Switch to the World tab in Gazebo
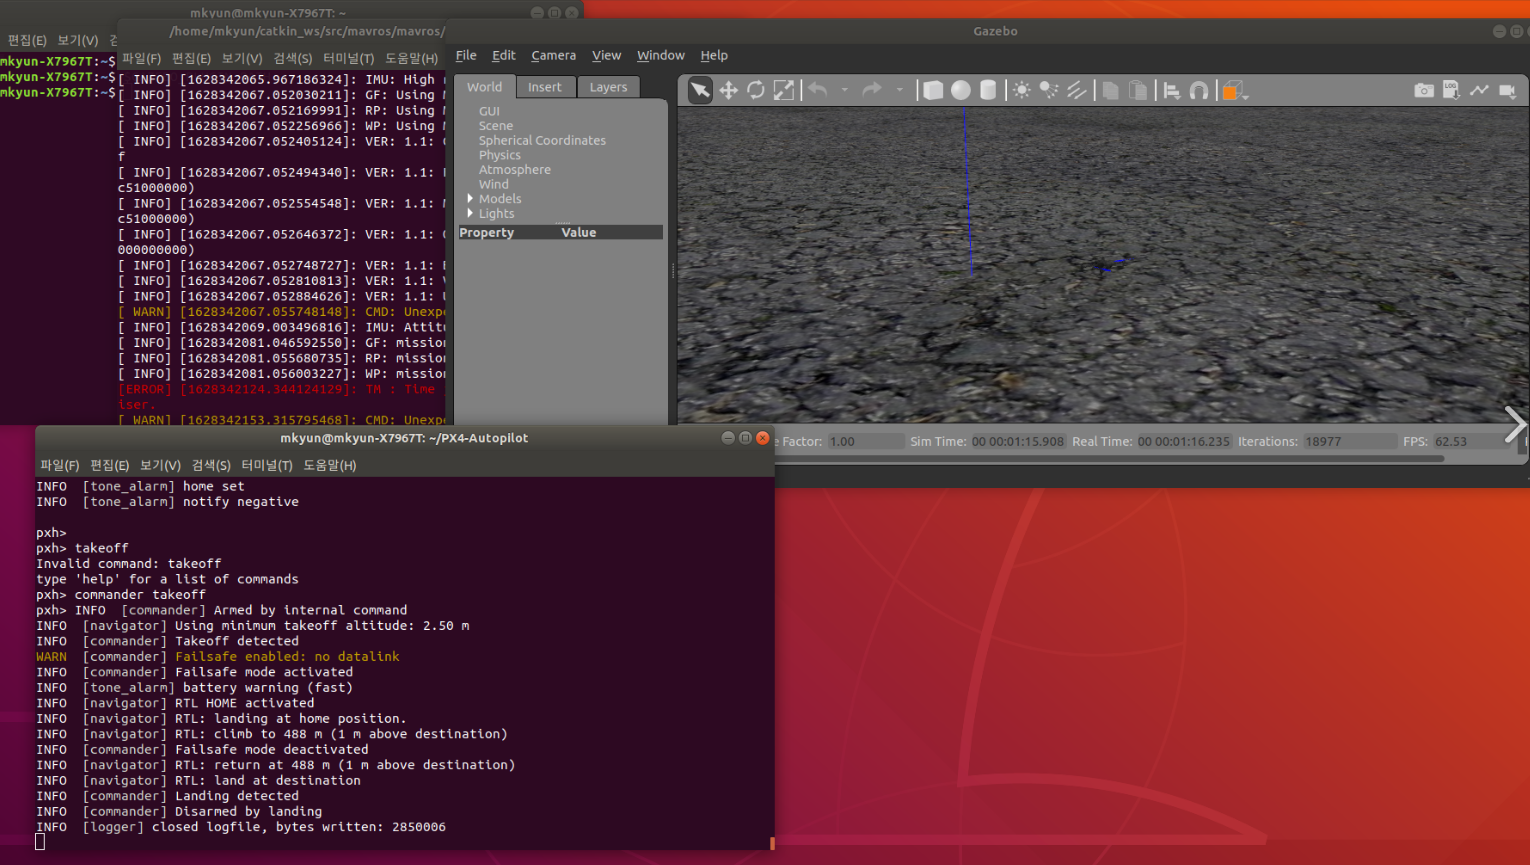 tap(485, 87)
